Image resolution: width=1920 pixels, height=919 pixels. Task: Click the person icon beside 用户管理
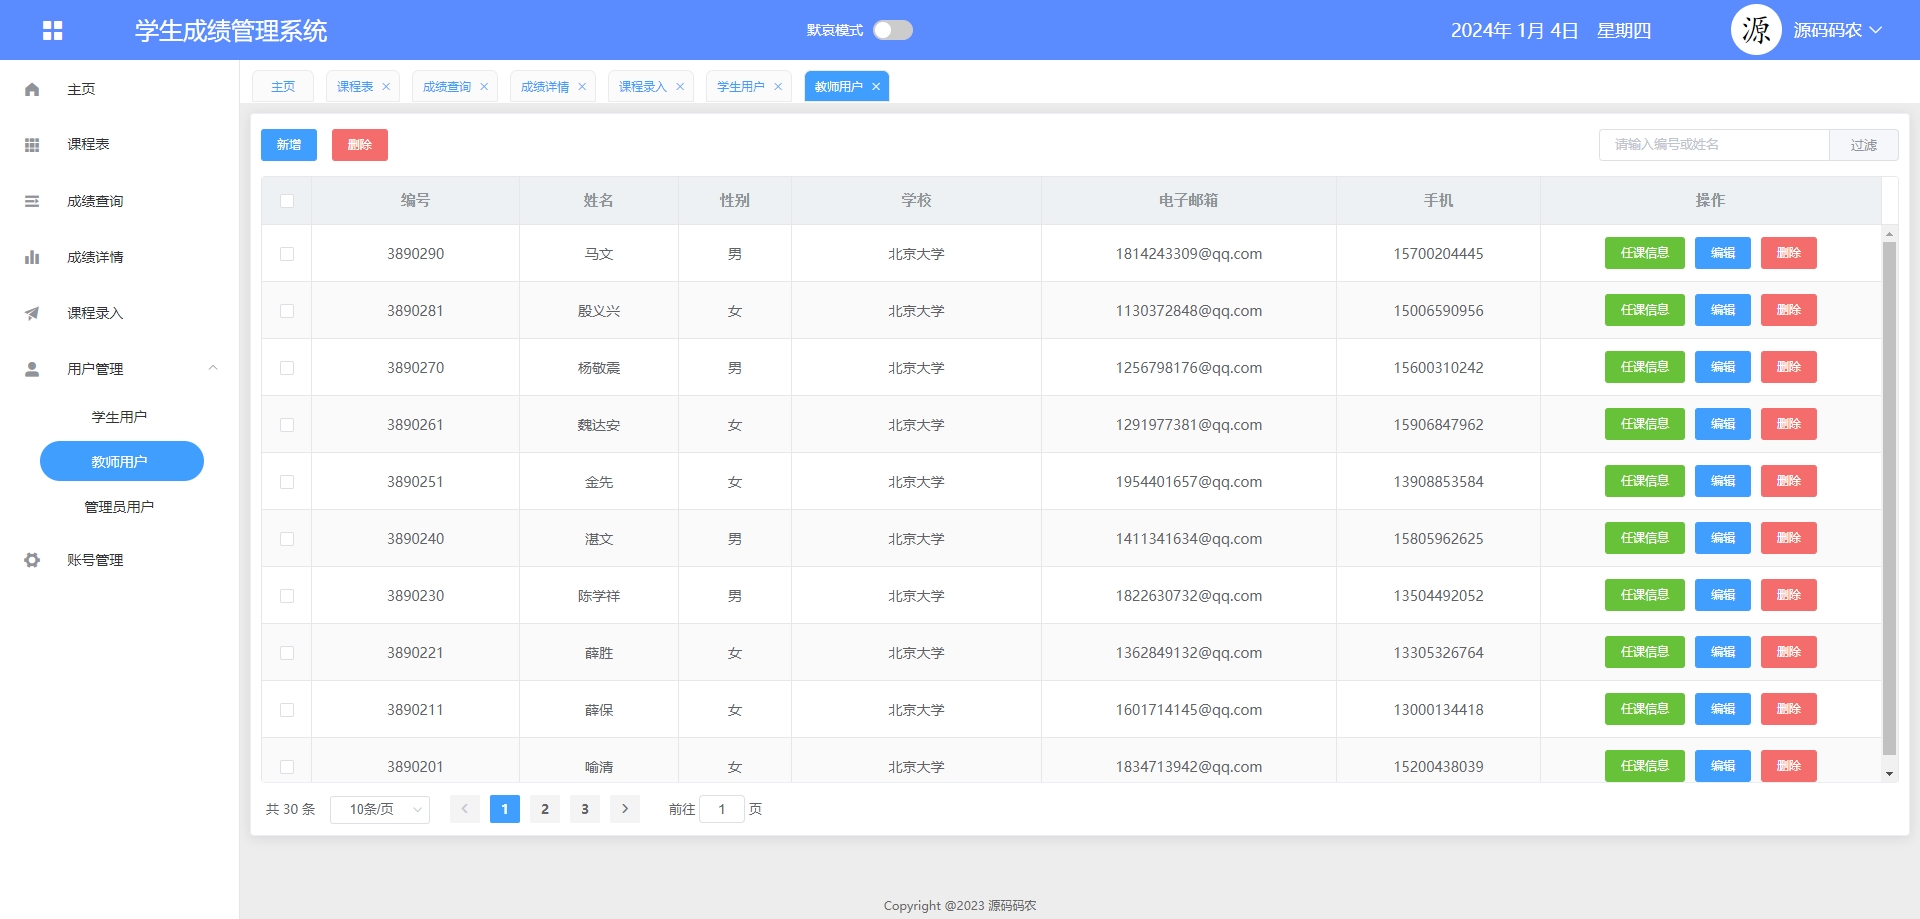tap(32, 369)
